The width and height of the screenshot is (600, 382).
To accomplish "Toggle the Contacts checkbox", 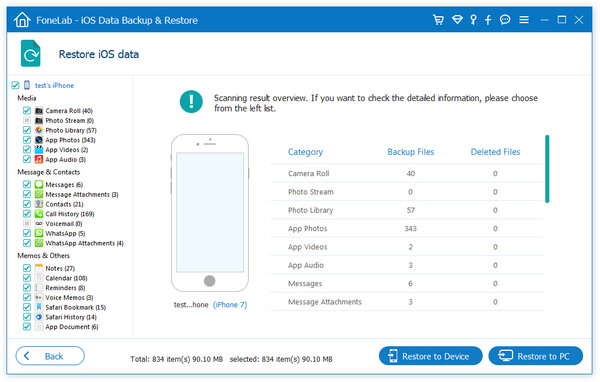I will click(x=27, y=204).
